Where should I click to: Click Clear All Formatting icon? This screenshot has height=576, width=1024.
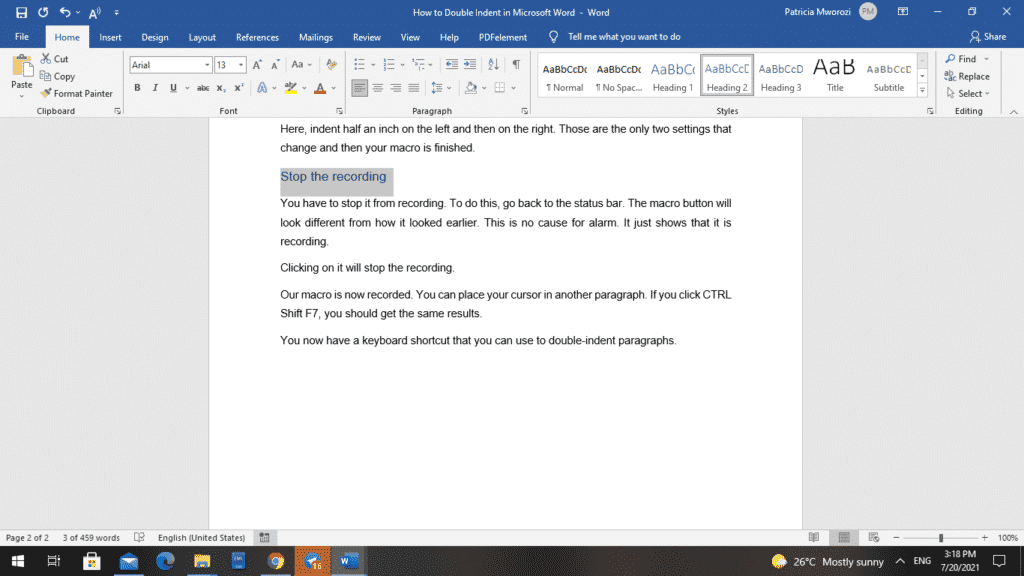332,64
